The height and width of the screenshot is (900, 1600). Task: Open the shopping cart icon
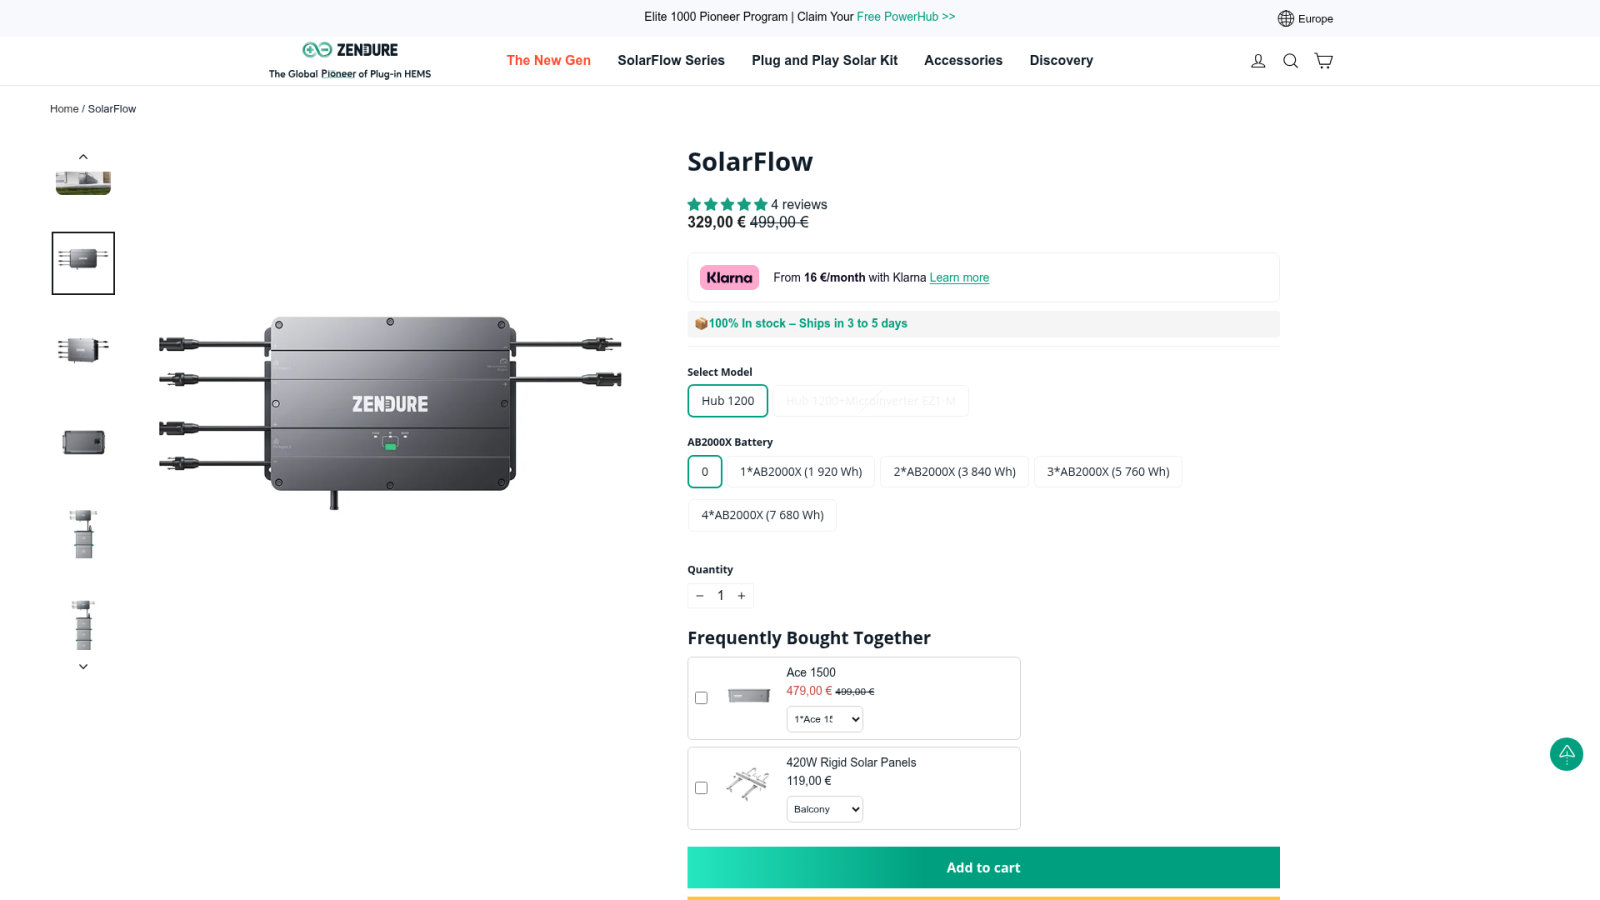1324,61
